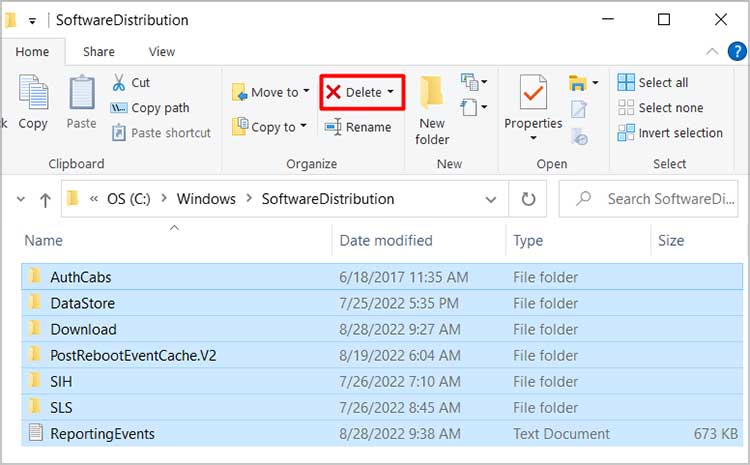Go up one folder with Up arrow
This screenshot has width=750, height=465.
pyautogui.click(x=45, y=199)
